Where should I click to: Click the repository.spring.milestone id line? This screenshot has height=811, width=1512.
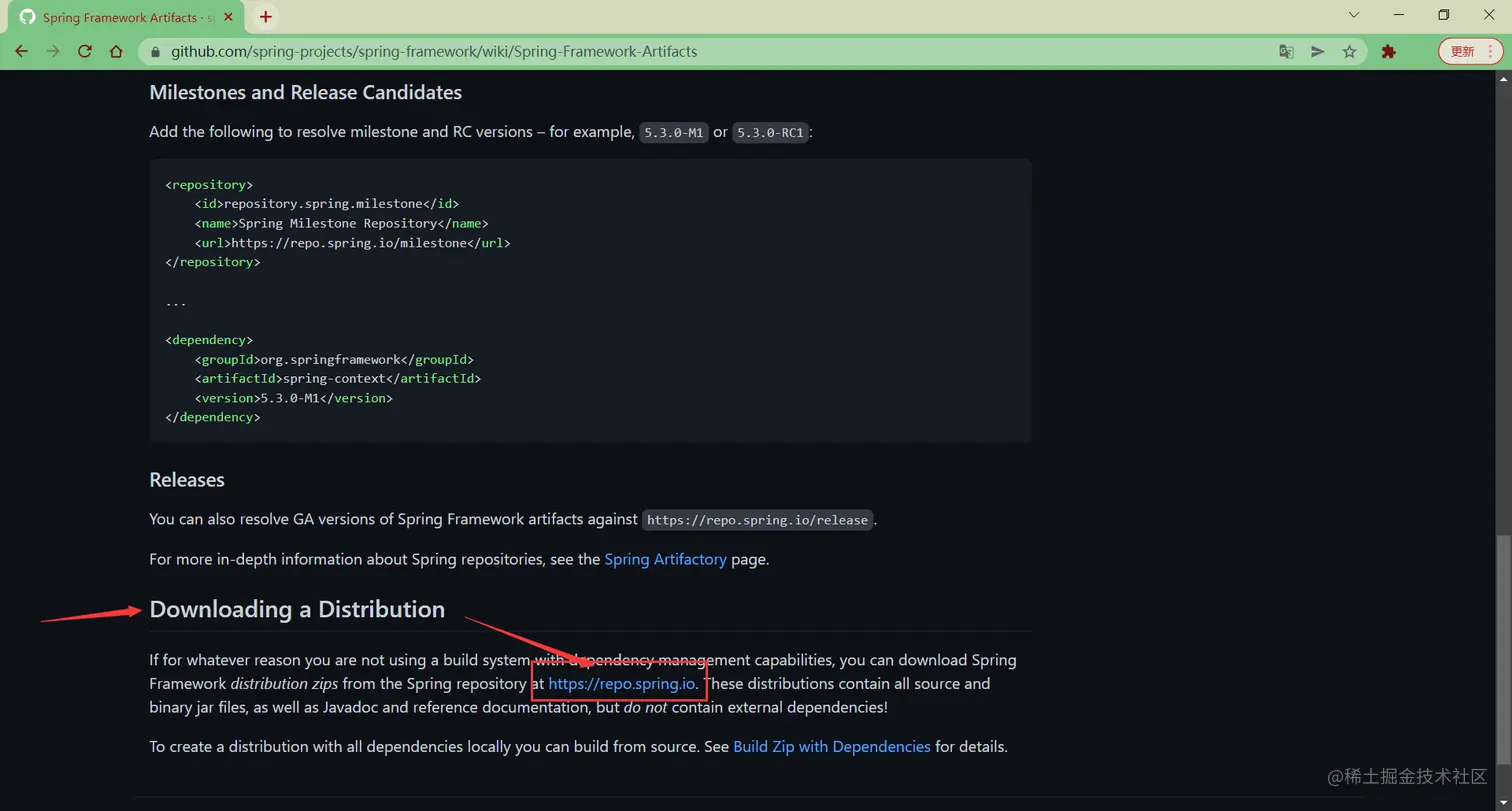tap(327, 204)
